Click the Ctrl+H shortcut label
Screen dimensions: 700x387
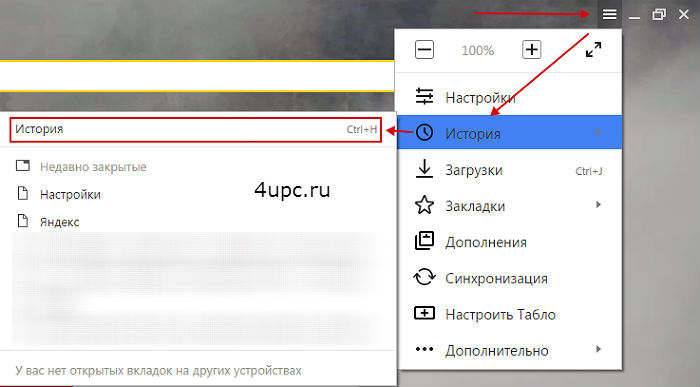coord(362,129)
